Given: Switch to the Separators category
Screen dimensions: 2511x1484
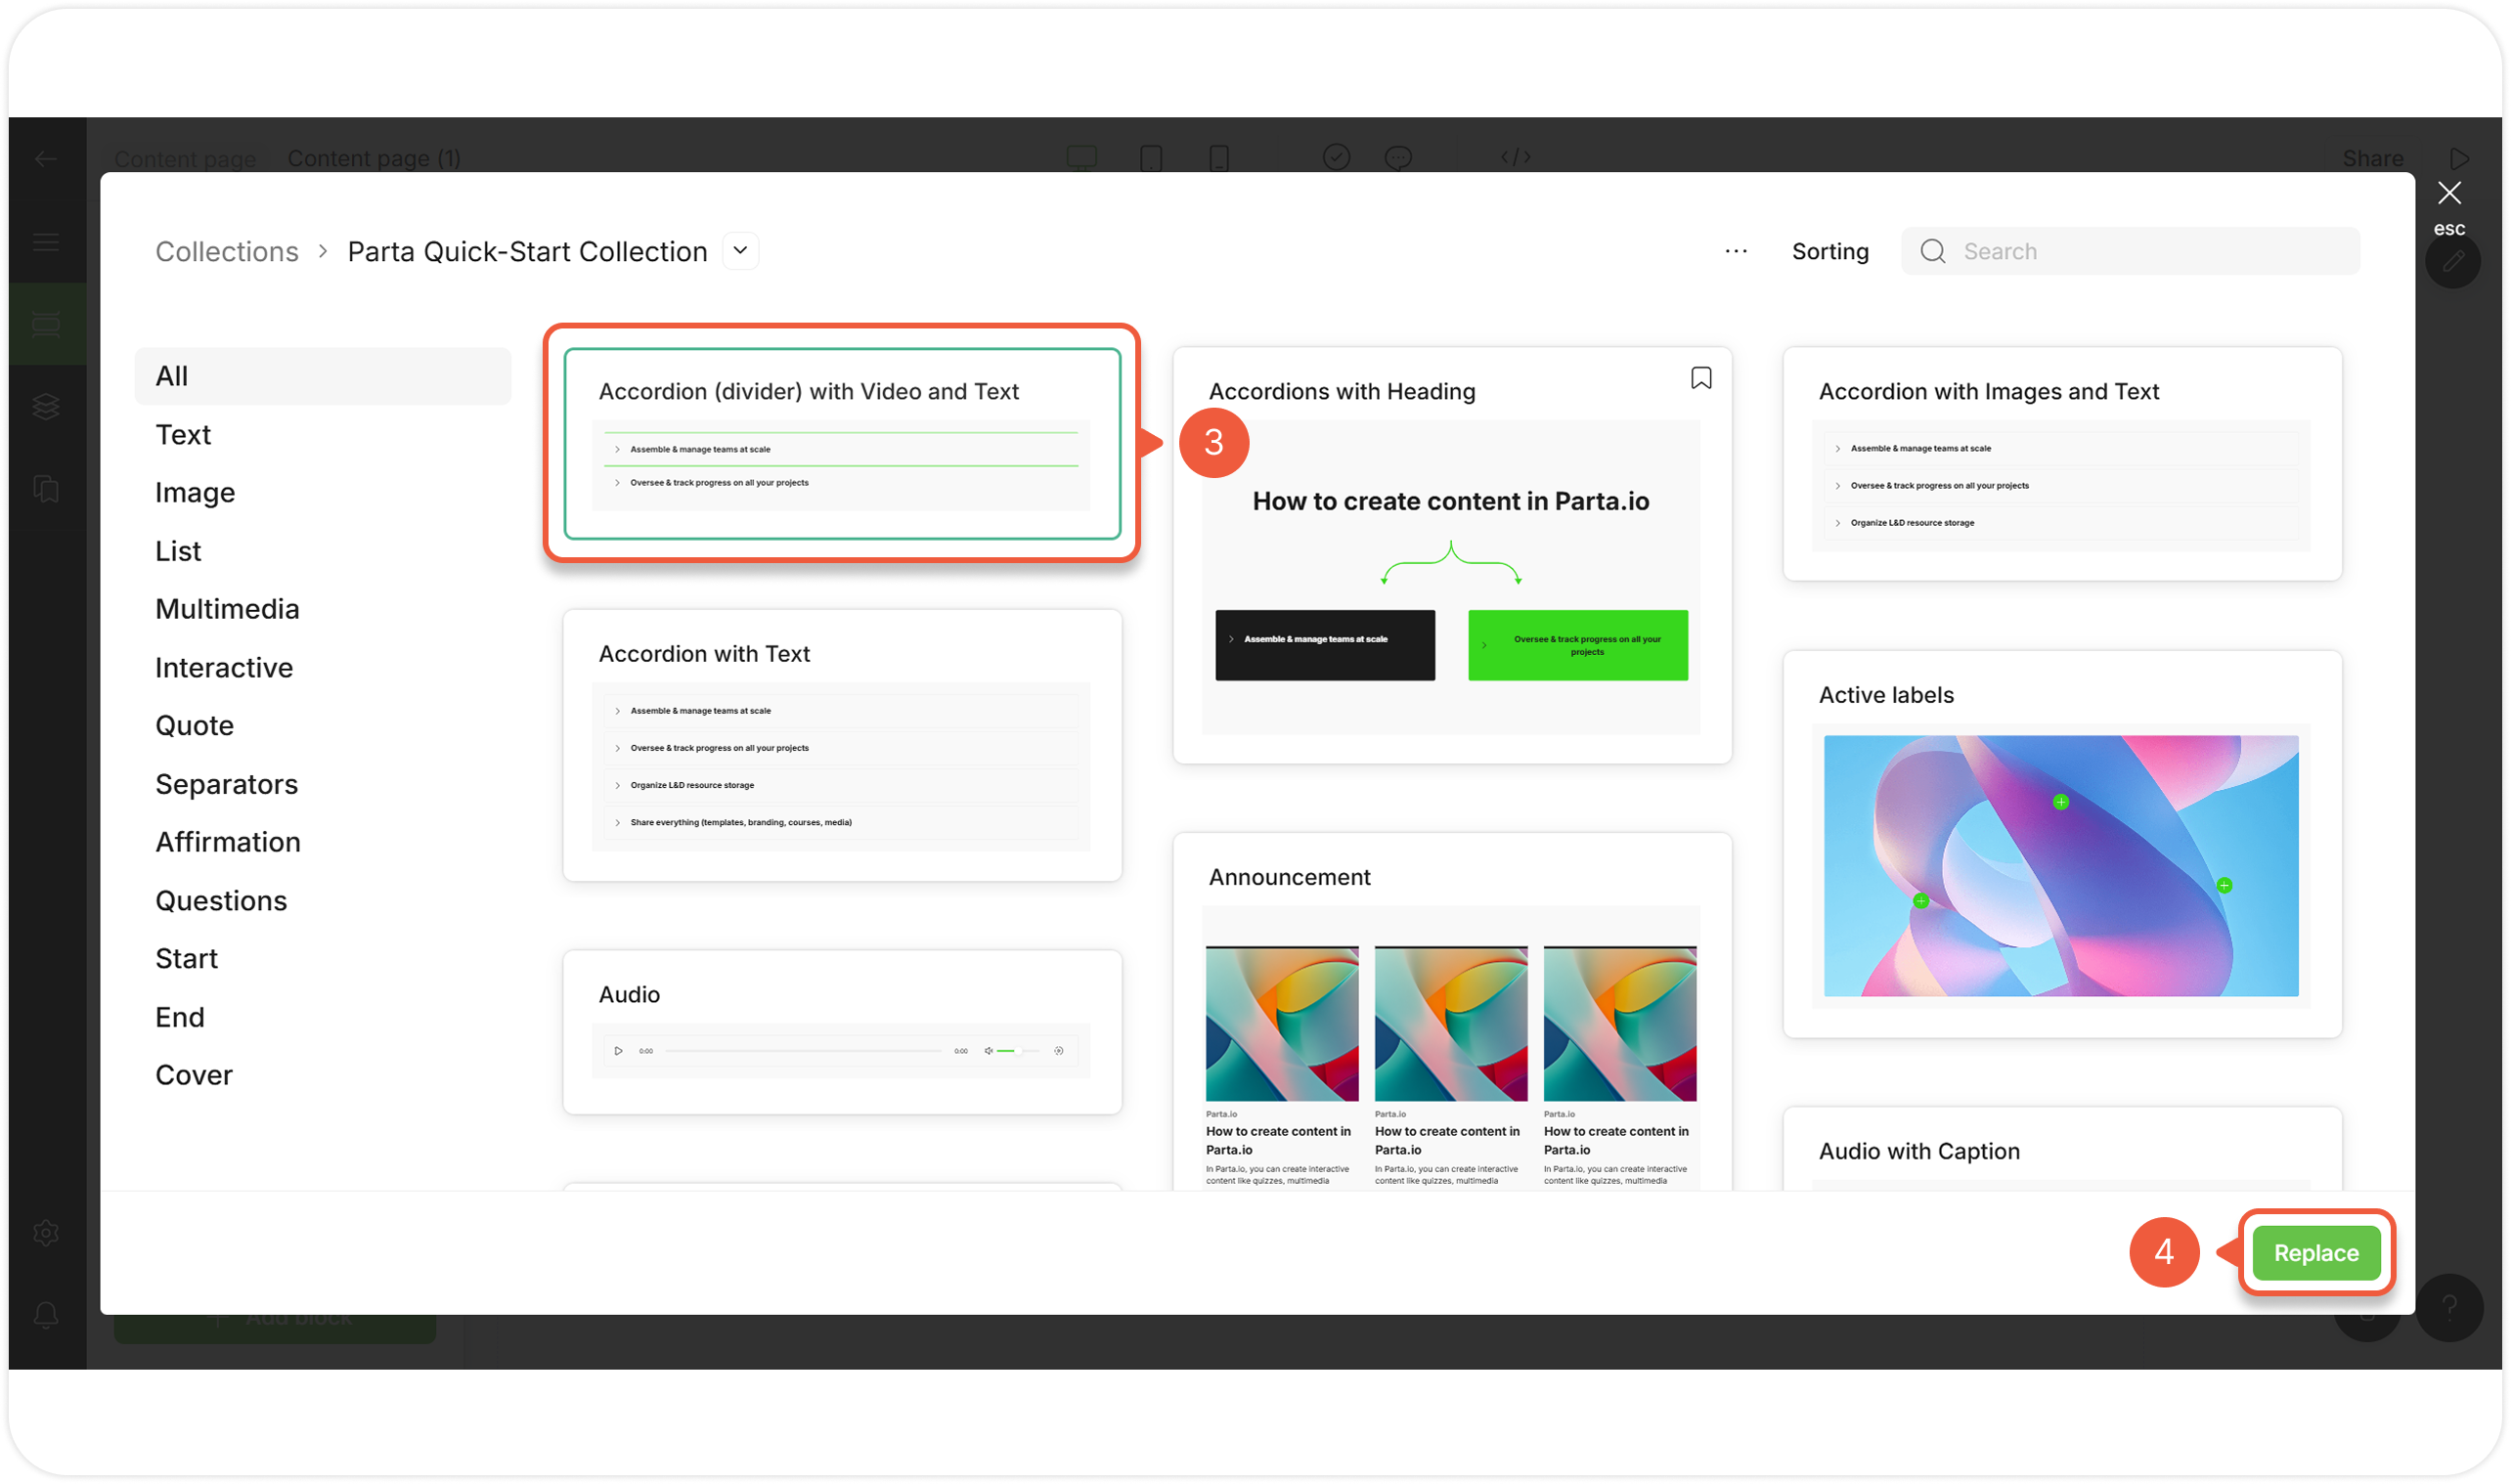Looking at the screenshot, I should coord(226,784).
